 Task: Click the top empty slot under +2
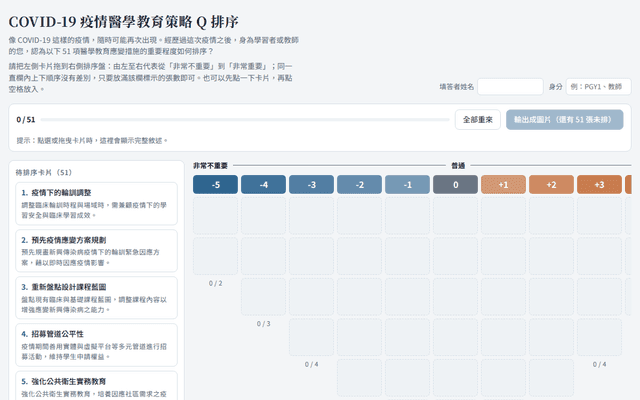click(x=551, y=216)
